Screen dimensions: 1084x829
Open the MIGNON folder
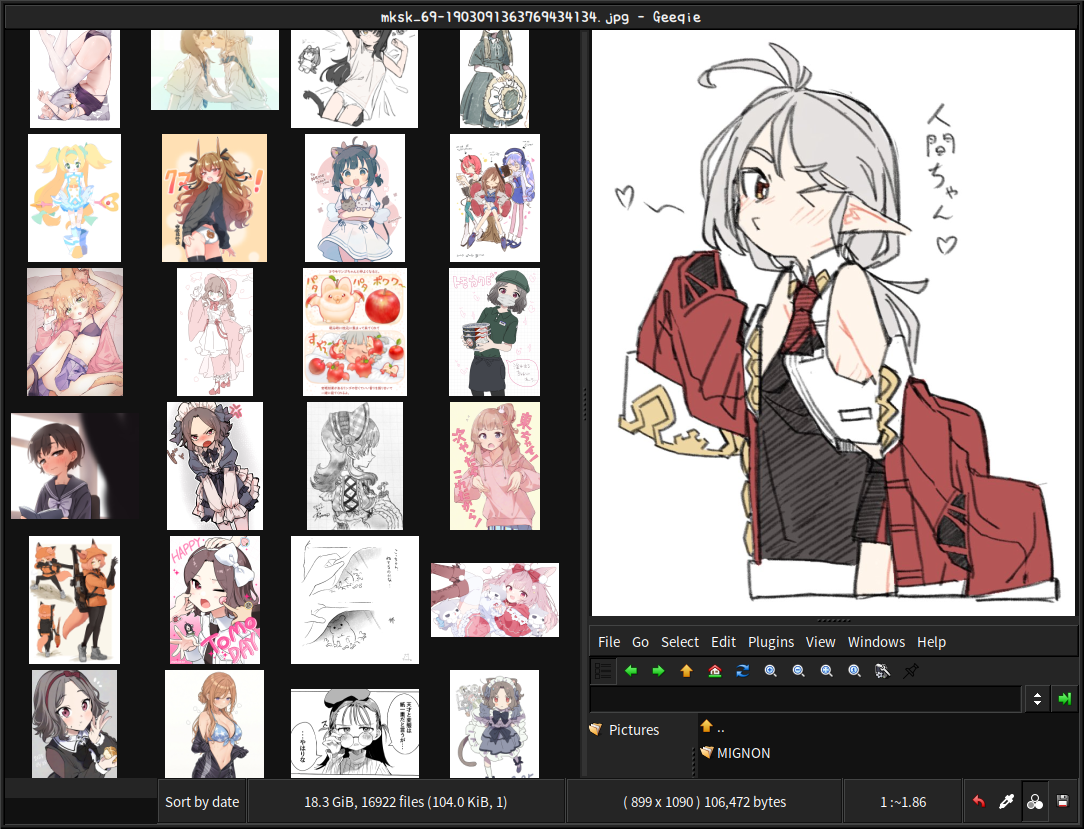click(x=743, y=753)
